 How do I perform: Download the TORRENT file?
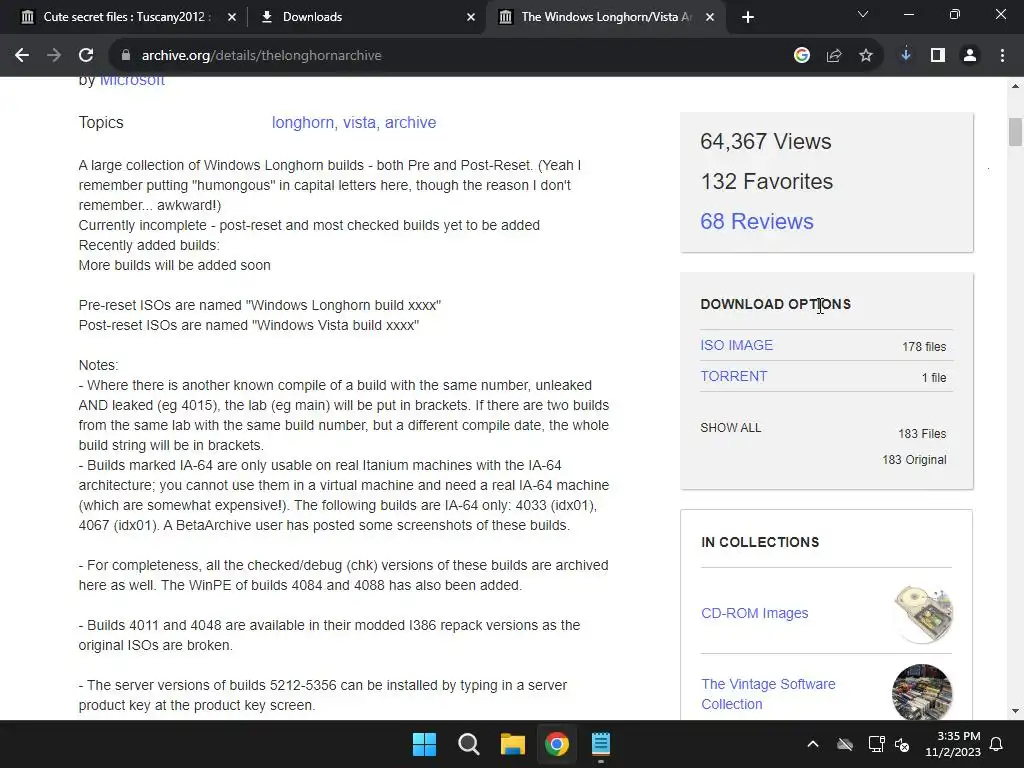coord(733,376)
